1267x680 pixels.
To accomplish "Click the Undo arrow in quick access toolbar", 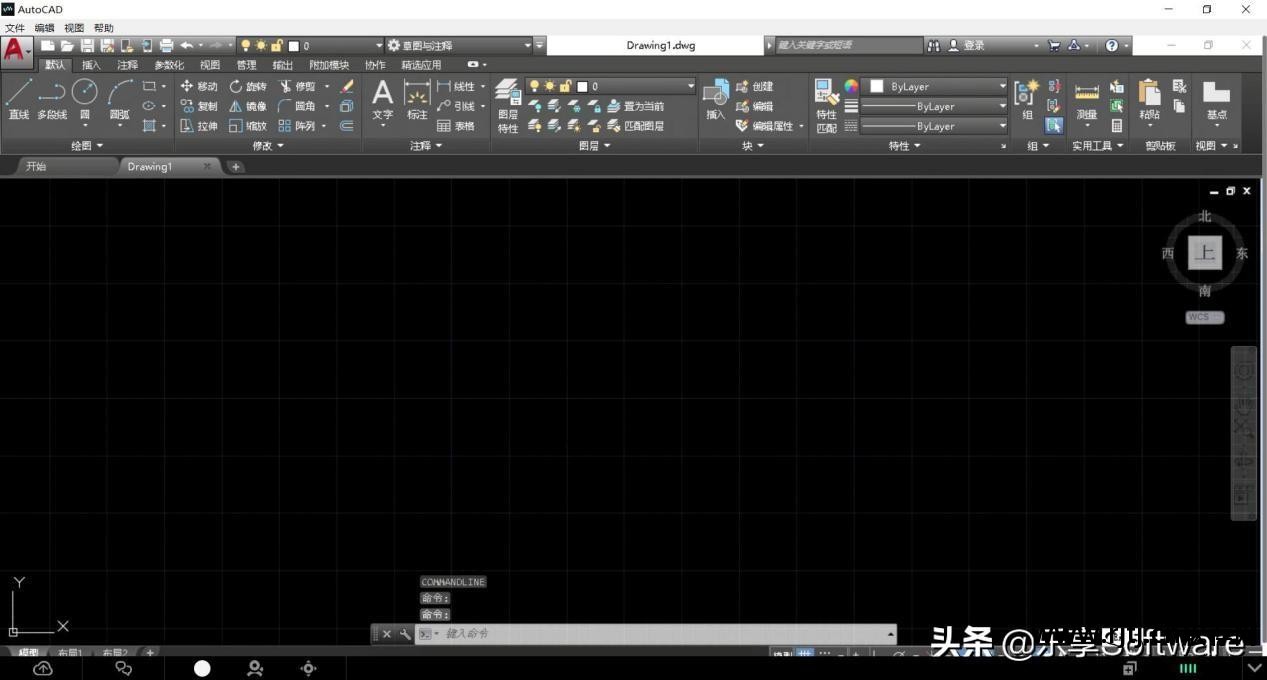I will [x=186, y=45].
